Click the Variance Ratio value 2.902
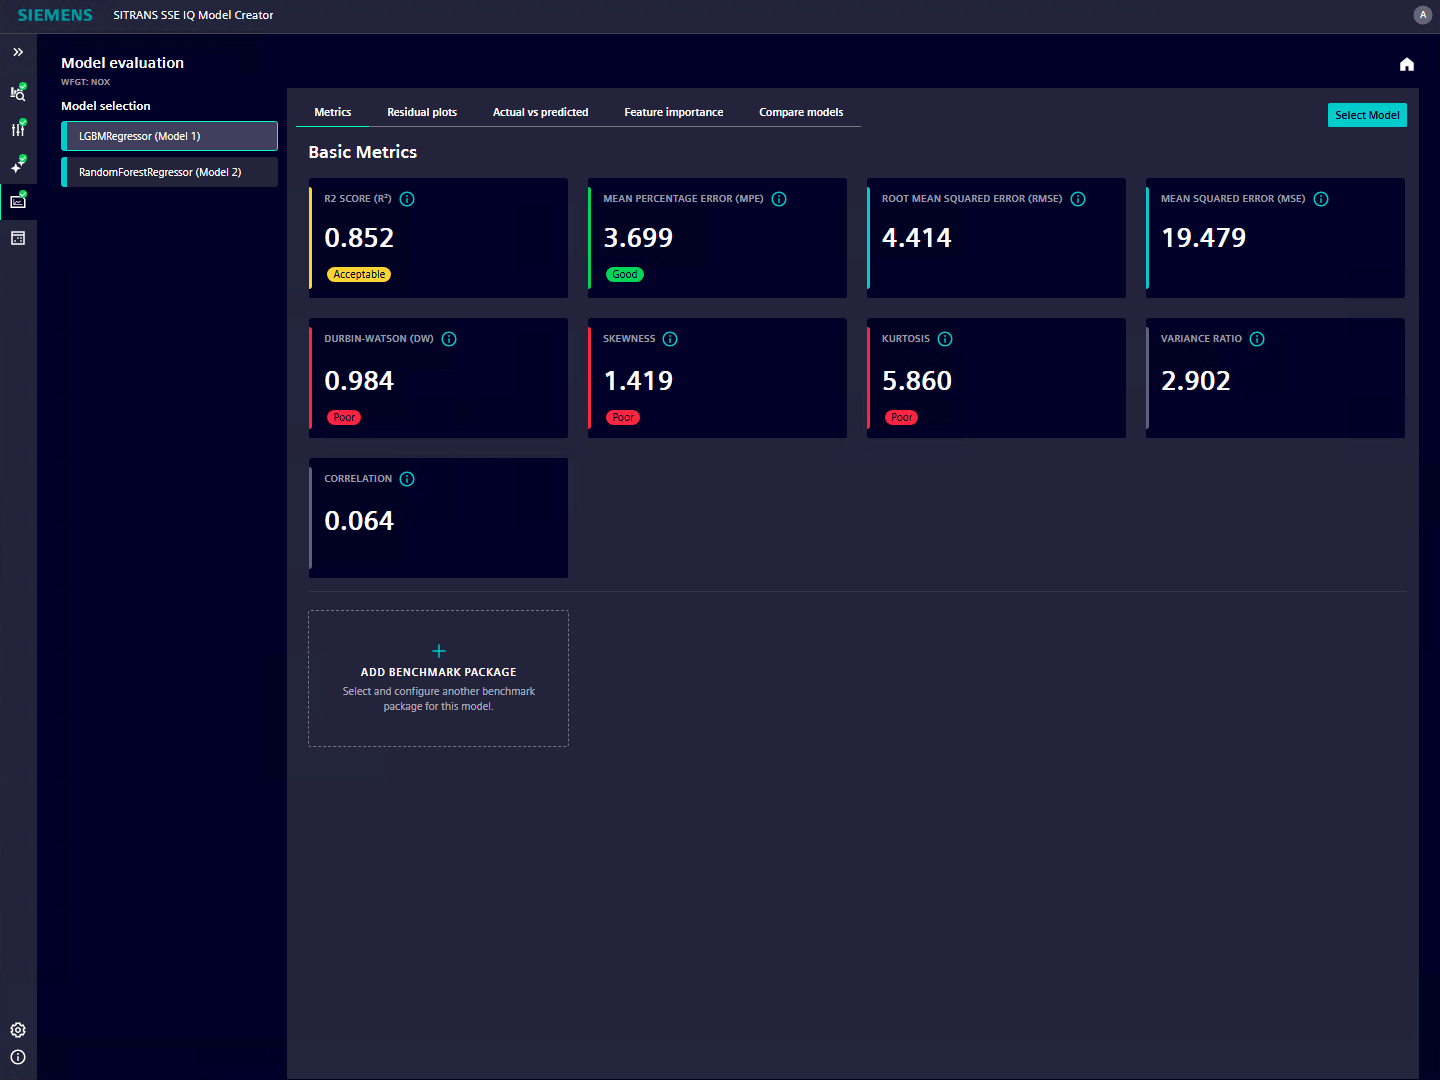 click(1196, 381)
